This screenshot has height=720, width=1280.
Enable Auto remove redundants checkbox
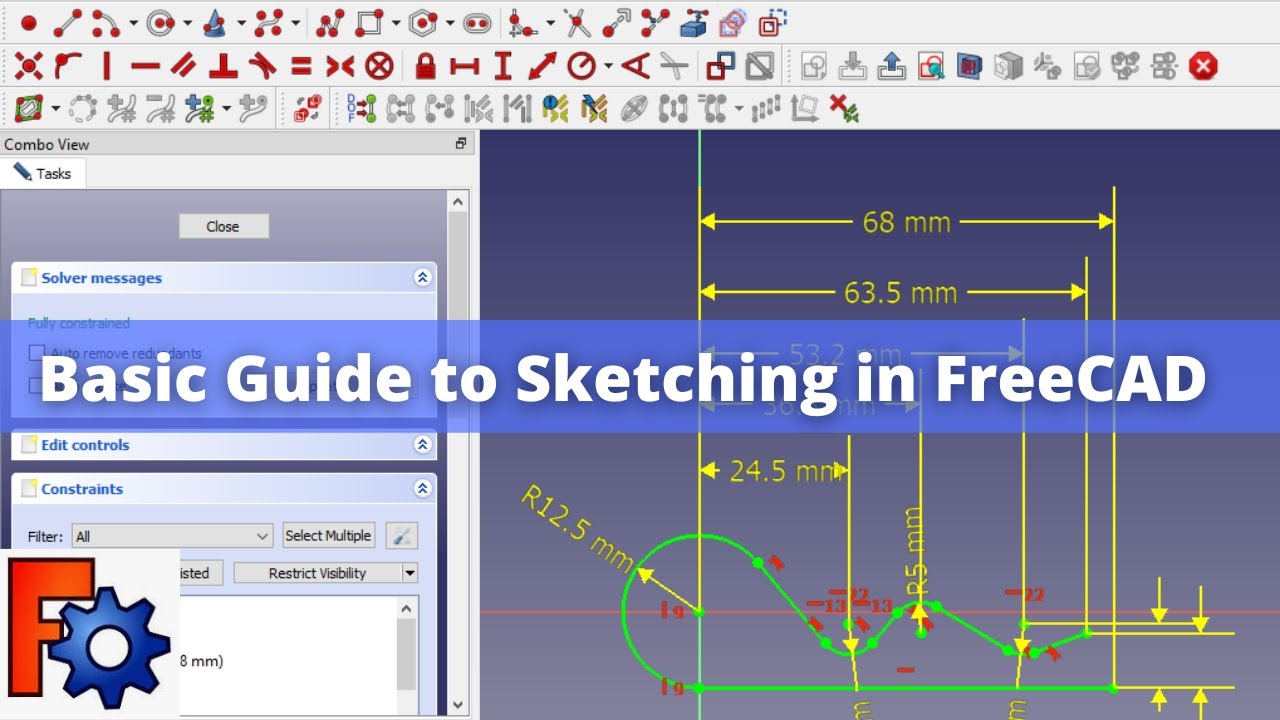[x=37, y=353]
